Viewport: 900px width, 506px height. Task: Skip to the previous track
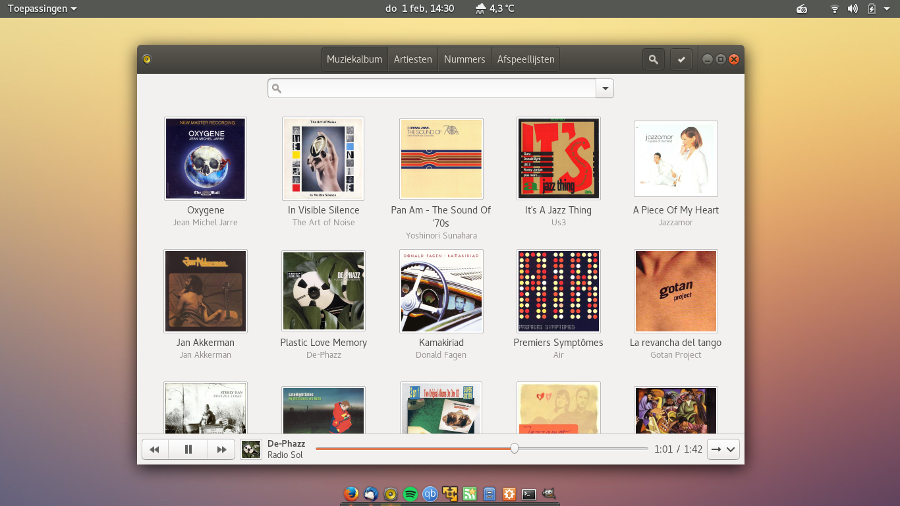tap(155, 449)
